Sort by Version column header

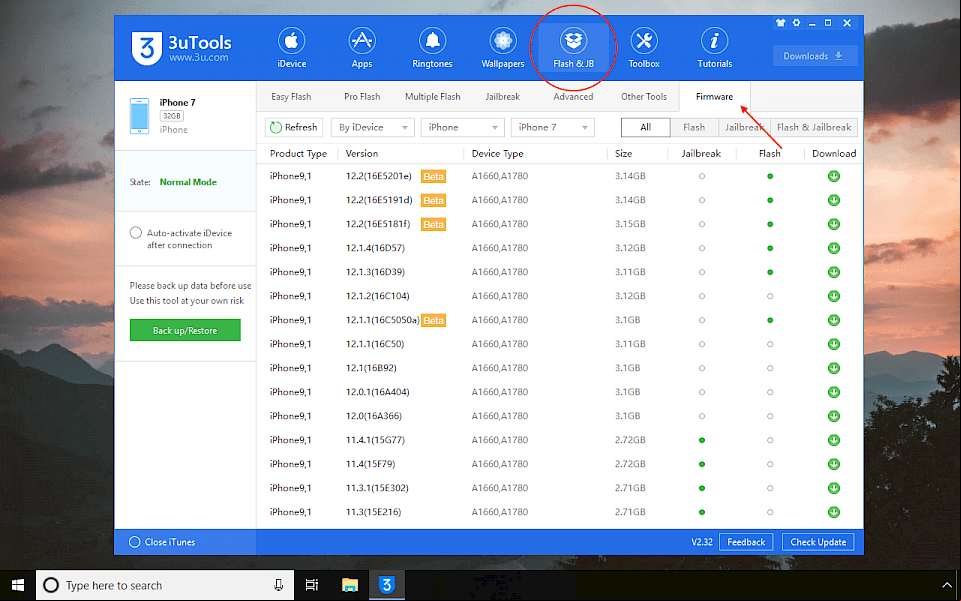(x=362, y=154)
